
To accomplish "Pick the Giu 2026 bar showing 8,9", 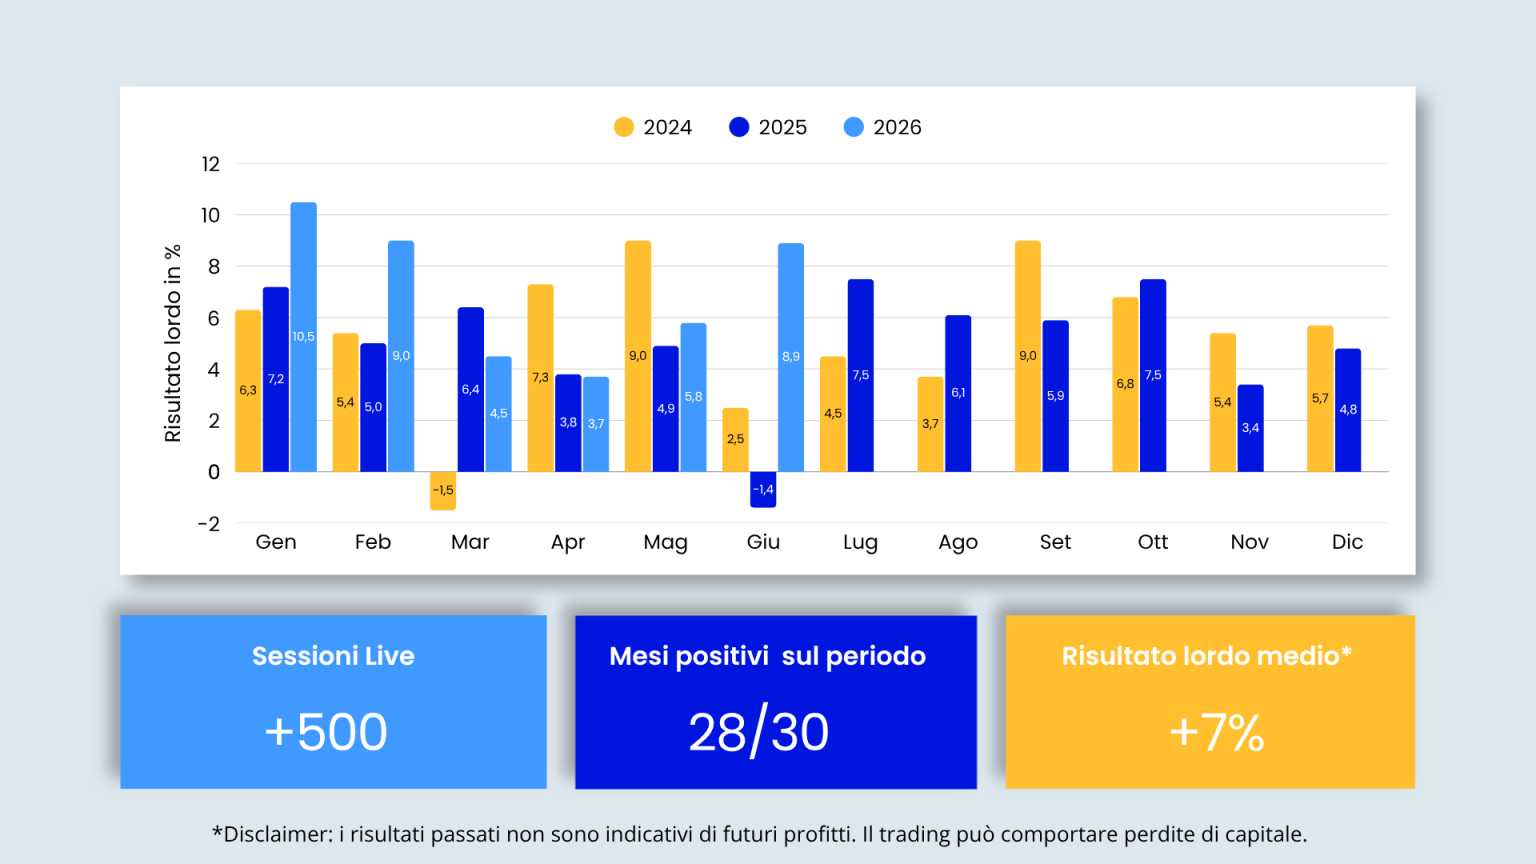I will [x=791, y=357].
